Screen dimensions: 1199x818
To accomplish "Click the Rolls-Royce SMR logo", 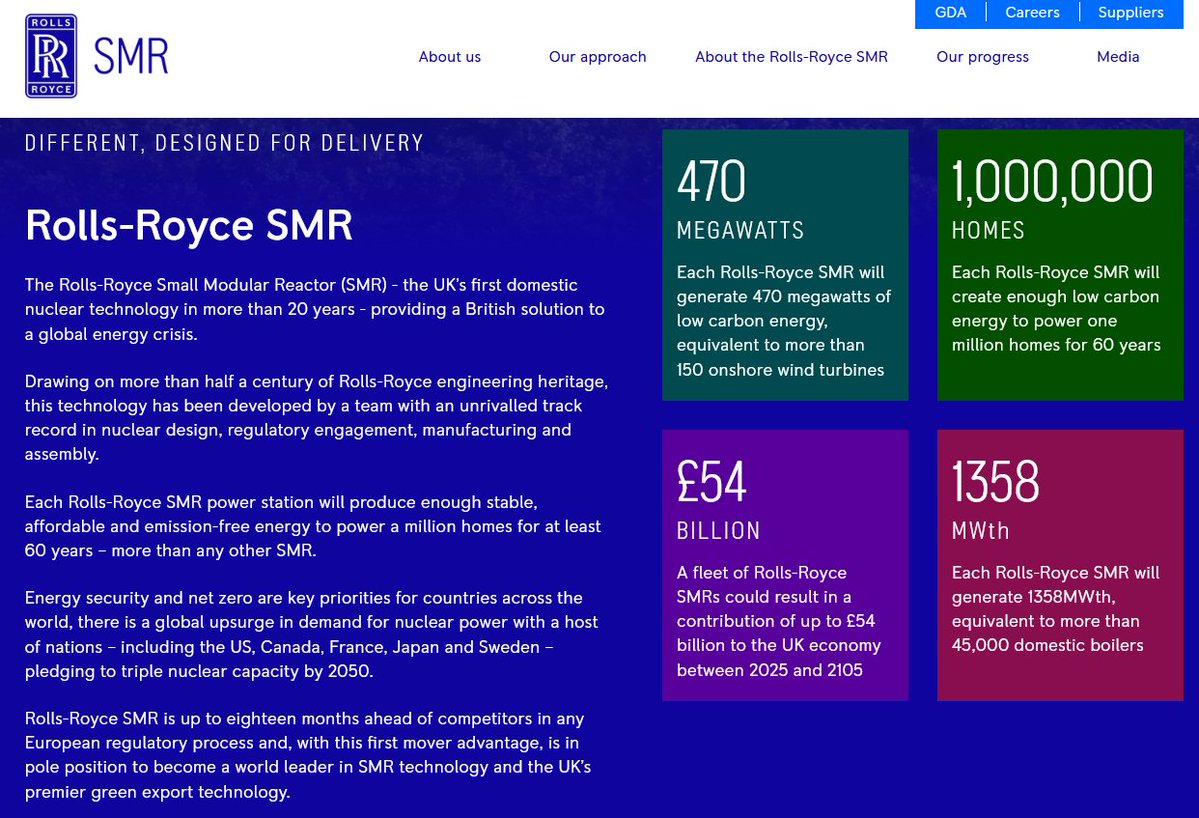I will point(96,56).
